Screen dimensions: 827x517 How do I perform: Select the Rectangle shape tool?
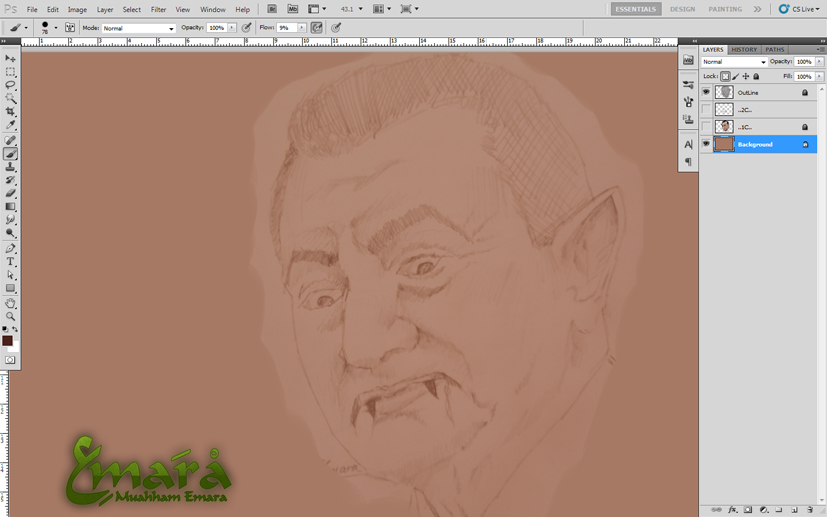coord(10,288)
